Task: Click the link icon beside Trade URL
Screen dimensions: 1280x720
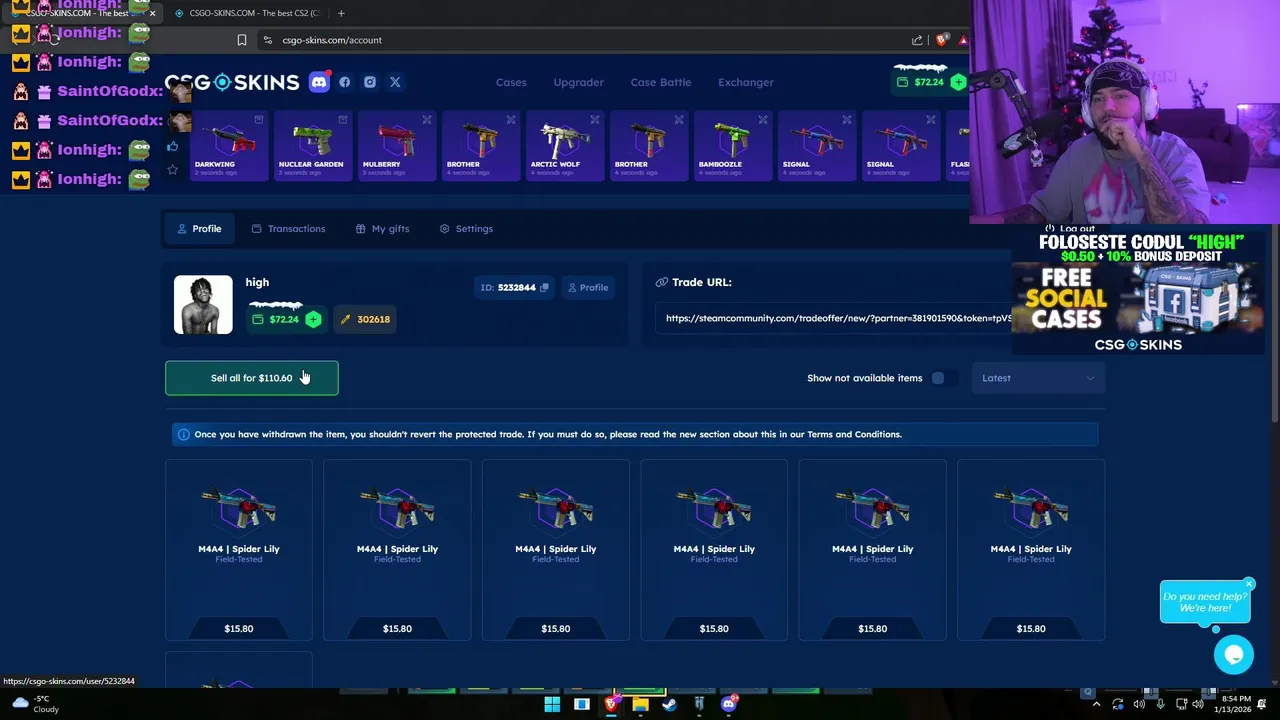Action: click(x=661, y=282)
